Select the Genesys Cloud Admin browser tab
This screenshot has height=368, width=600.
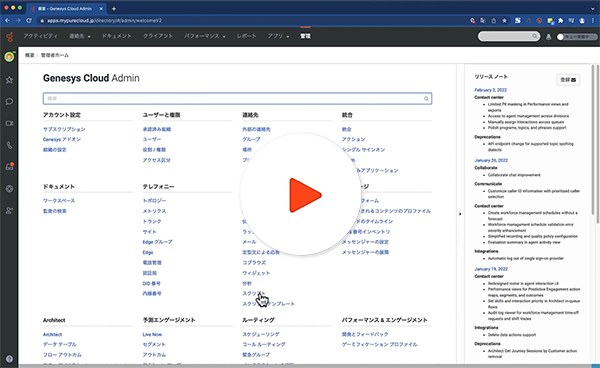click(x=67, y=8)
